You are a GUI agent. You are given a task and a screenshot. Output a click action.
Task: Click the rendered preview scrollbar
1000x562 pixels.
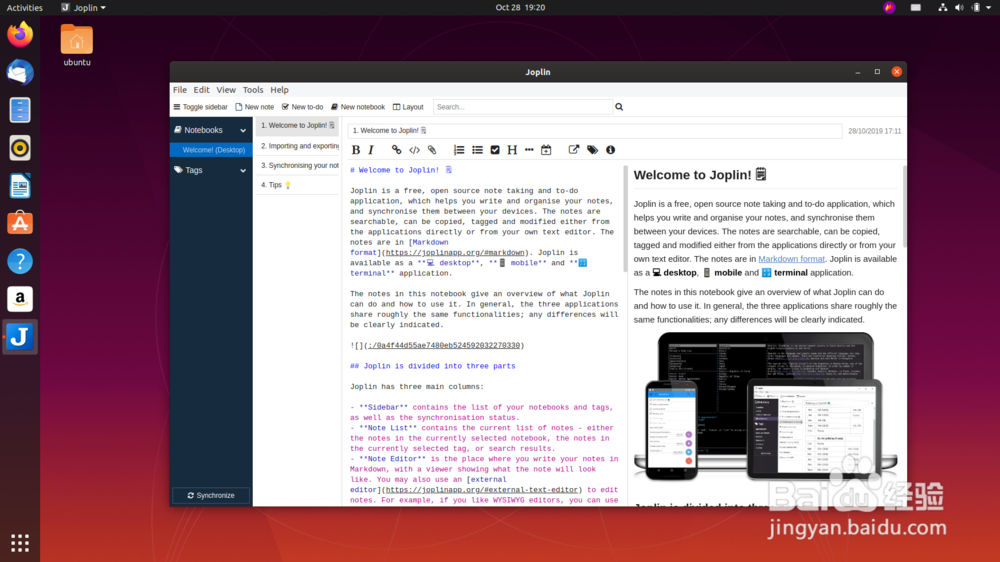[904, 207]
